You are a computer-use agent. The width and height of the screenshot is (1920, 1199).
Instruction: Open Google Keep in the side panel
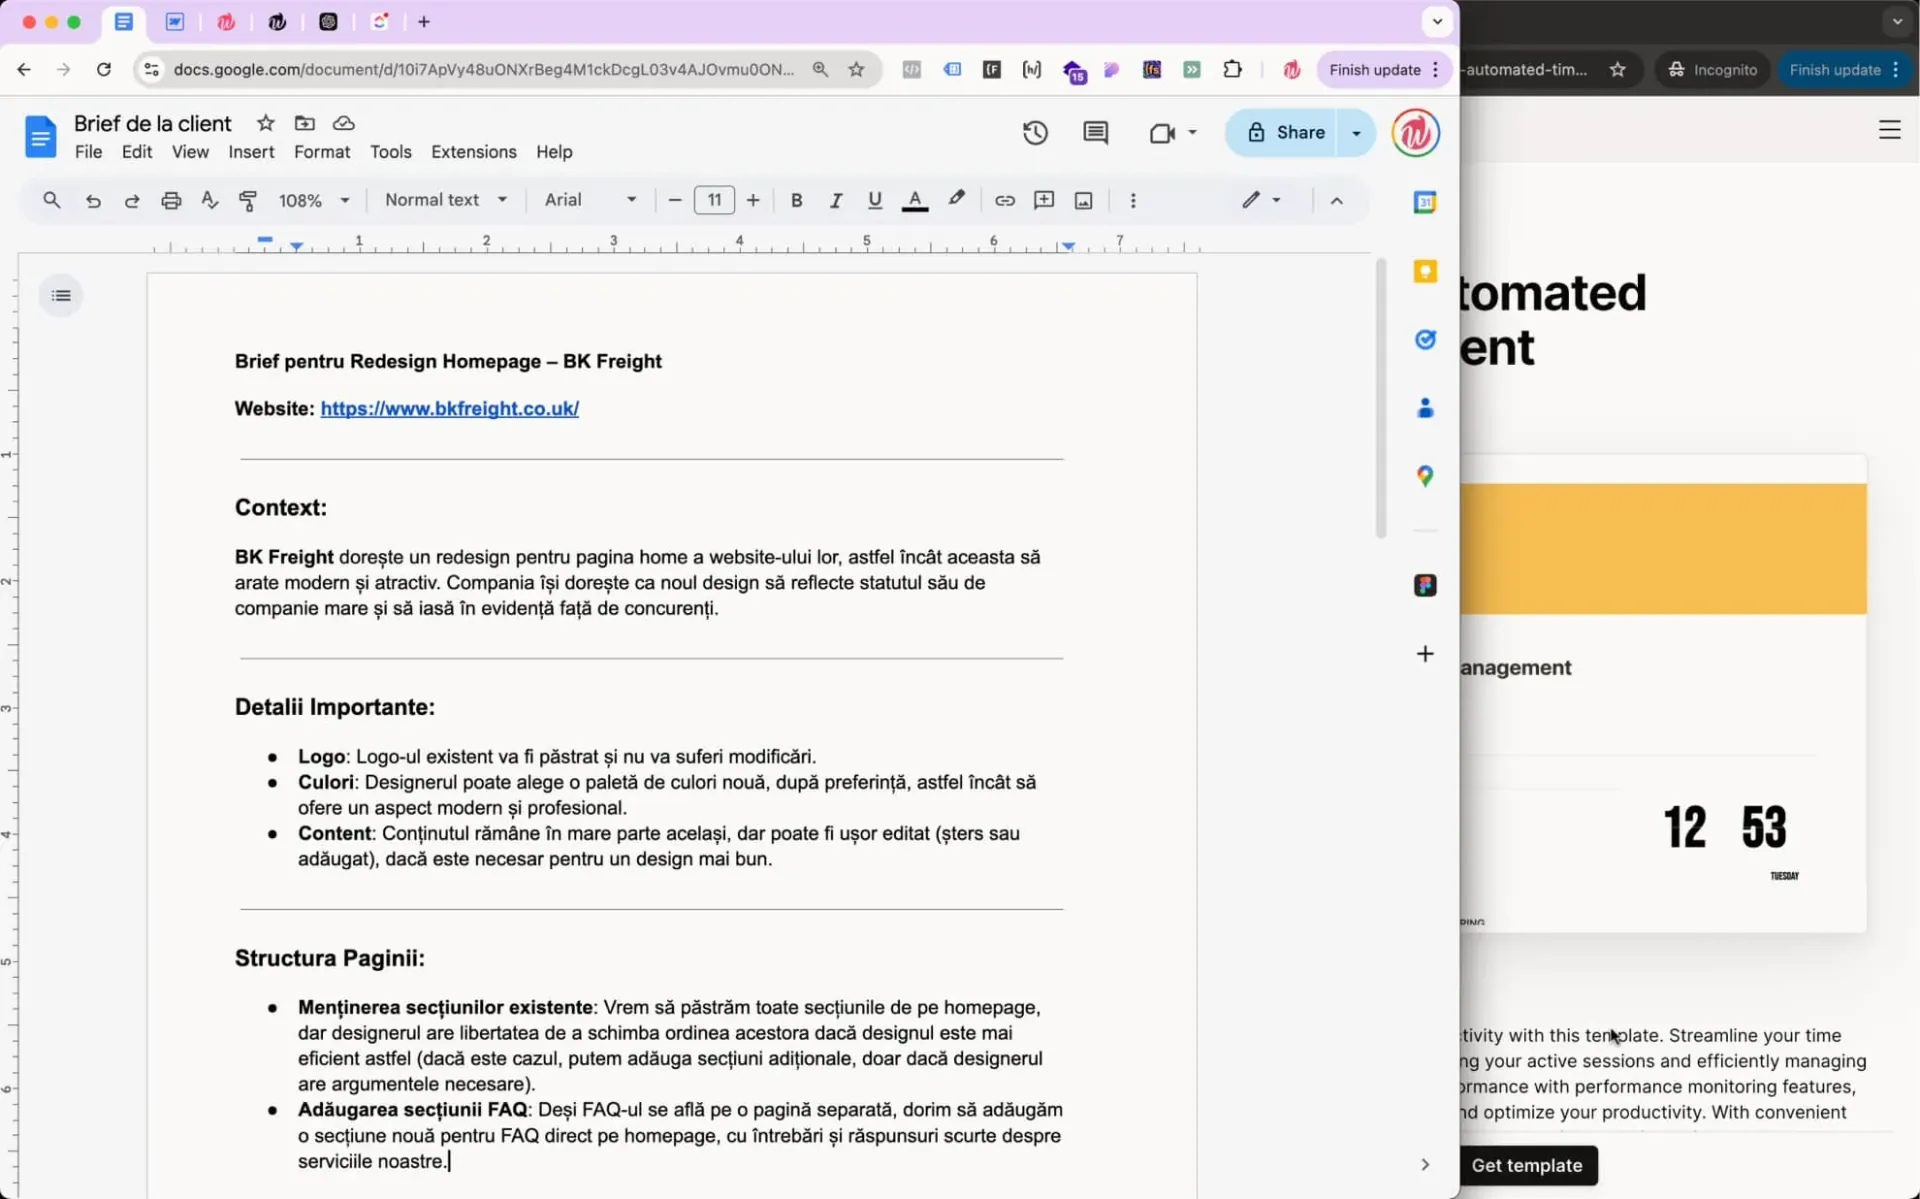tap(1425, 271)
